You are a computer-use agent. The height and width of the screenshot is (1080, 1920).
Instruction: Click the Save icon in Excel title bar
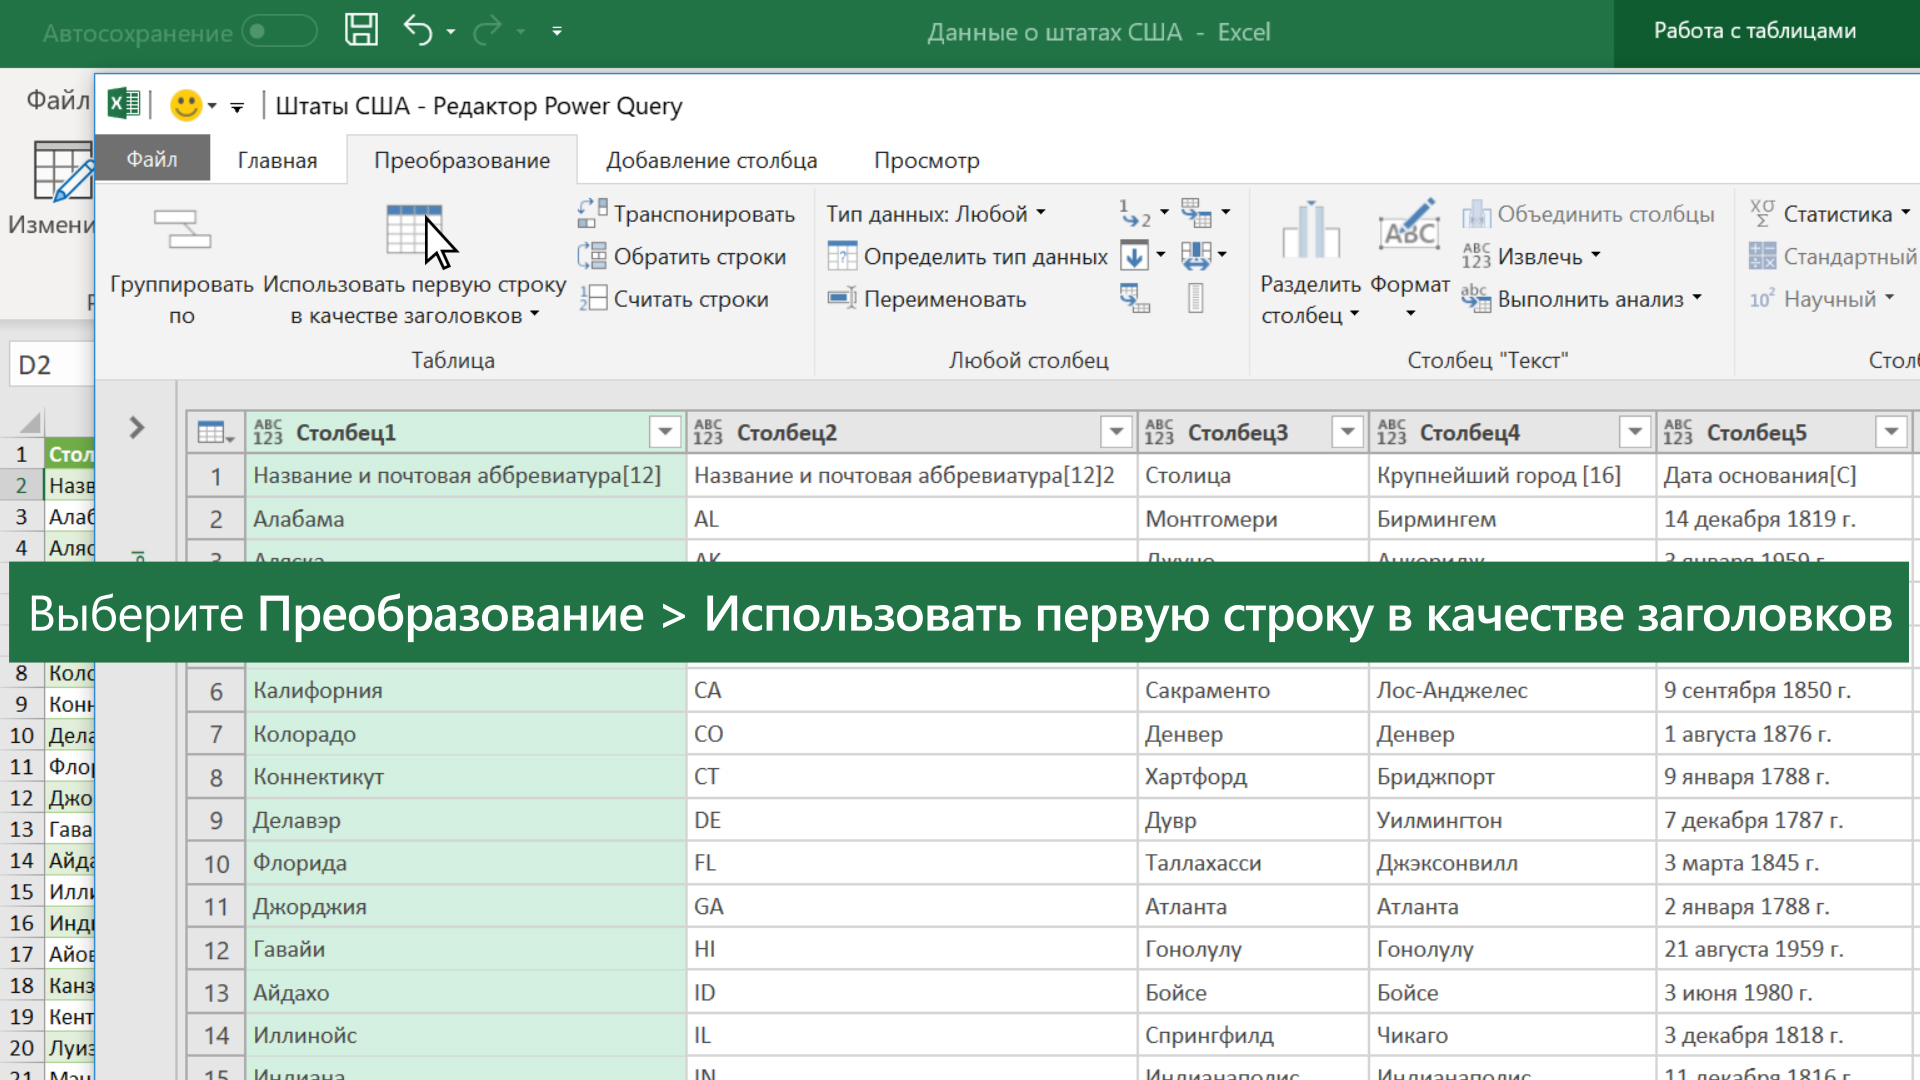click(x=361, y=30)
